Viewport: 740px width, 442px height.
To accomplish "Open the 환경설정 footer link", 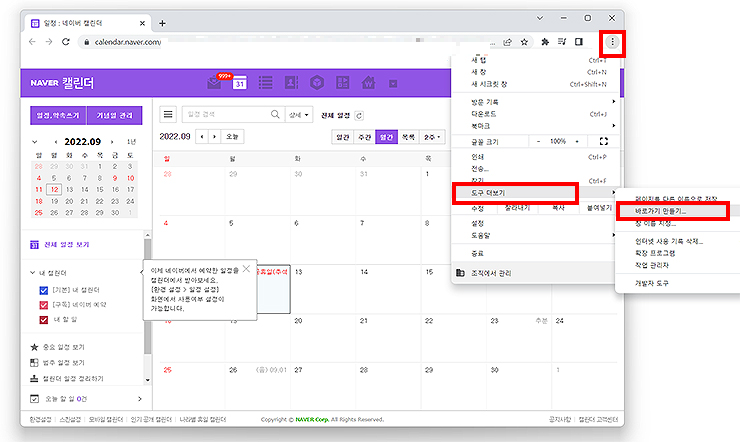I will (x=40, y=419).
